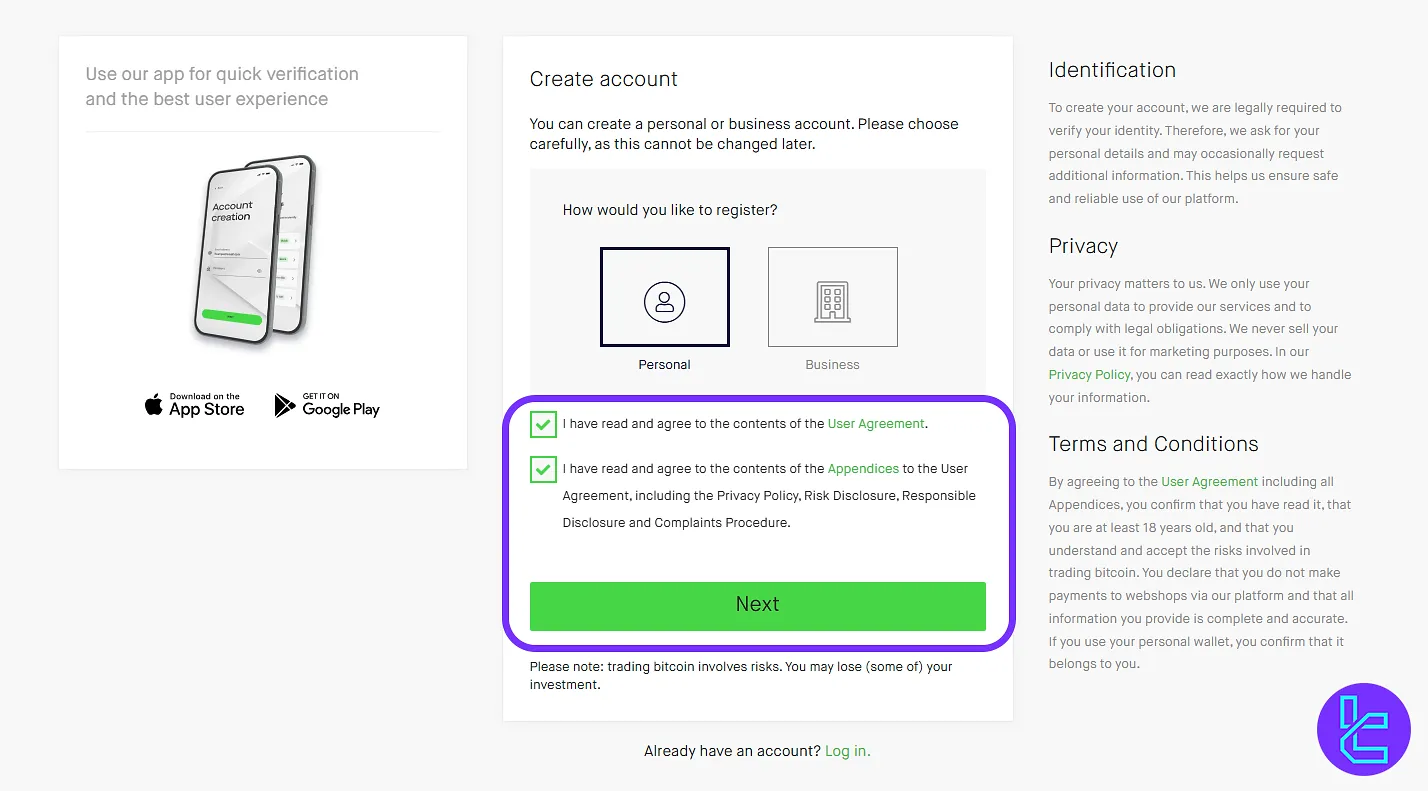Click the Google Play triangle logo
Image resolution: width=1428 pixels, height=791 pixels.
[x=285, y=405]
